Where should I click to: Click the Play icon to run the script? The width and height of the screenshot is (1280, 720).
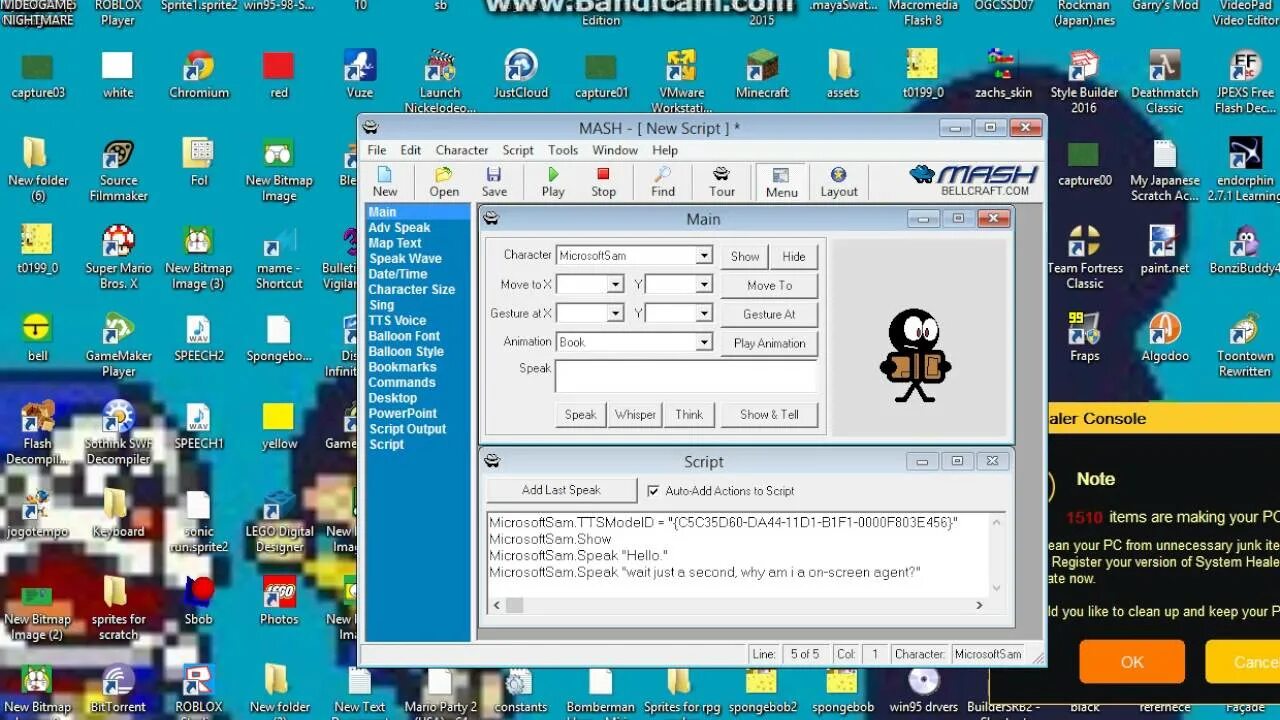point(552,181)
